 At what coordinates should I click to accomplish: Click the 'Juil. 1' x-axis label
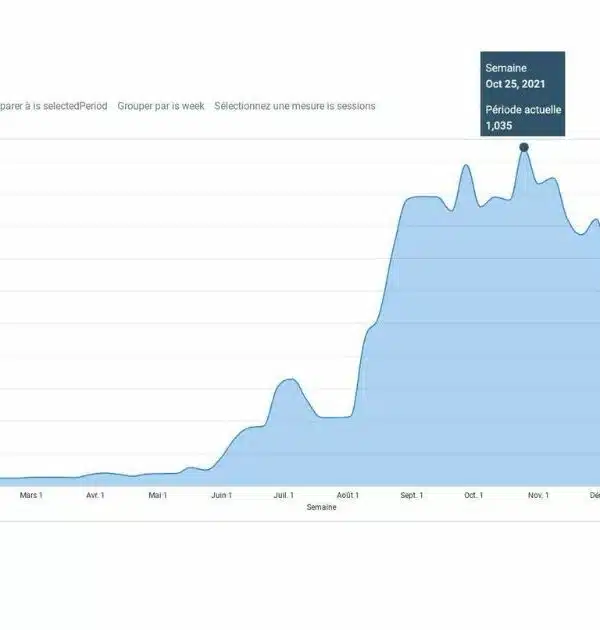284,495
